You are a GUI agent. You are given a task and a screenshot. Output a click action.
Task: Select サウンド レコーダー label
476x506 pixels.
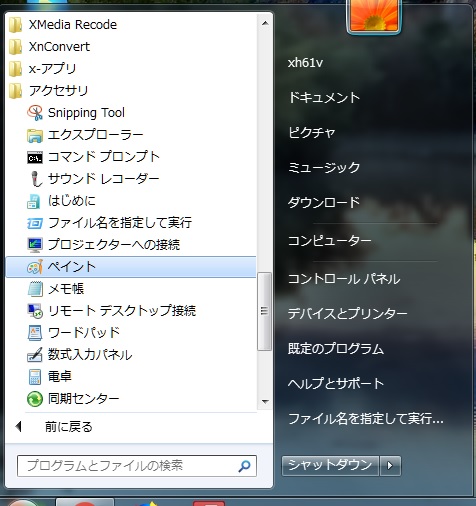(104, 179)
